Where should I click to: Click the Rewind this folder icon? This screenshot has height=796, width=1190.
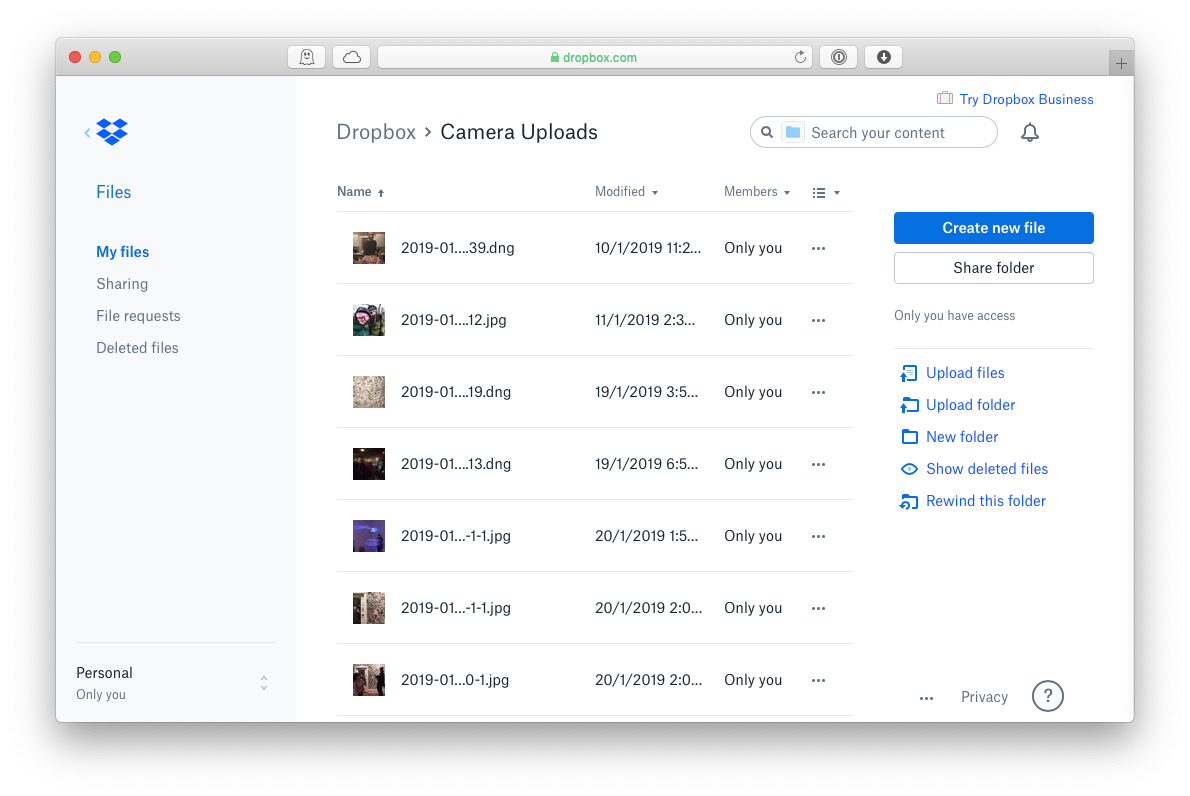908,502
